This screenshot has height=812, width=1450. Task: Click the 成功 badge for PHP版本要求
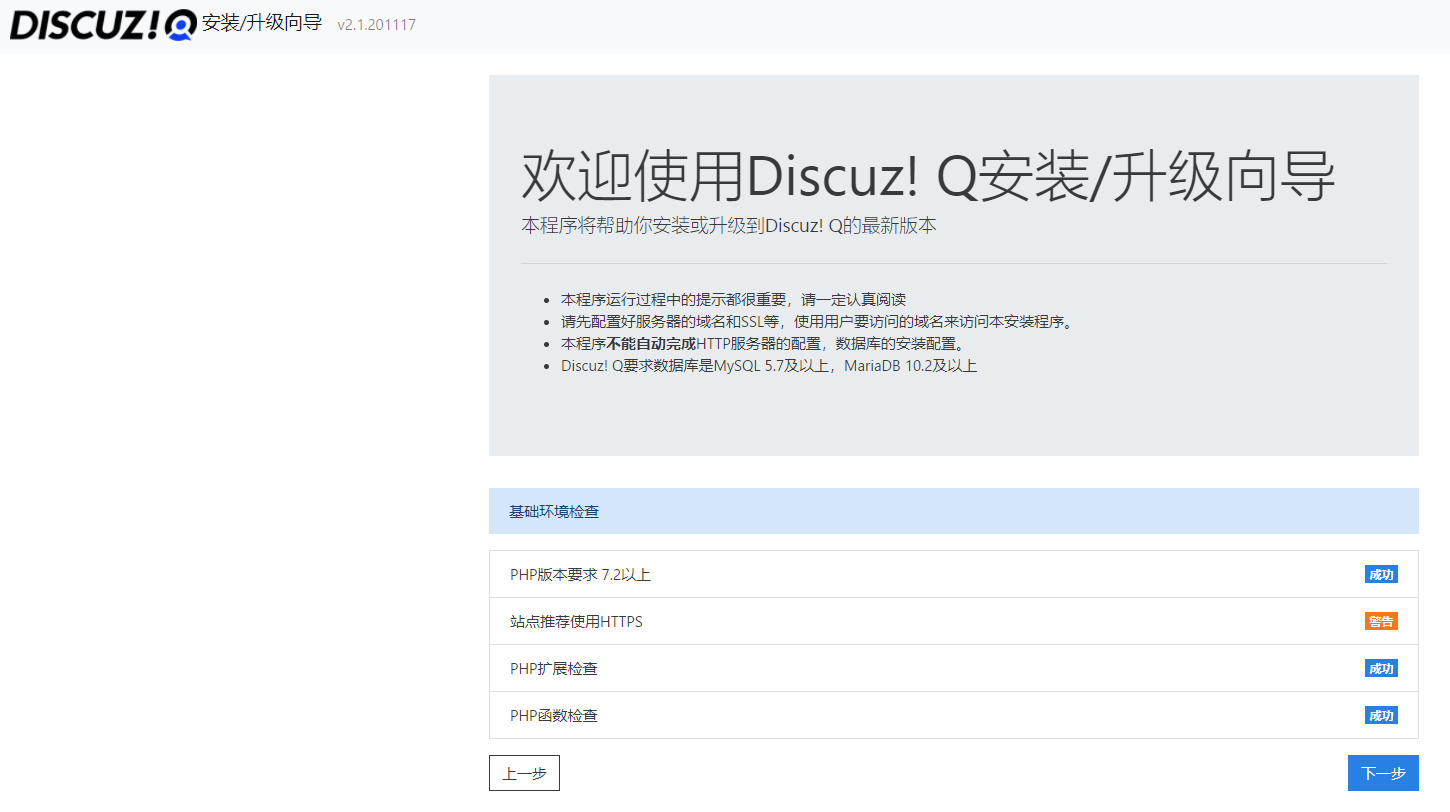tap(1380, 574)
